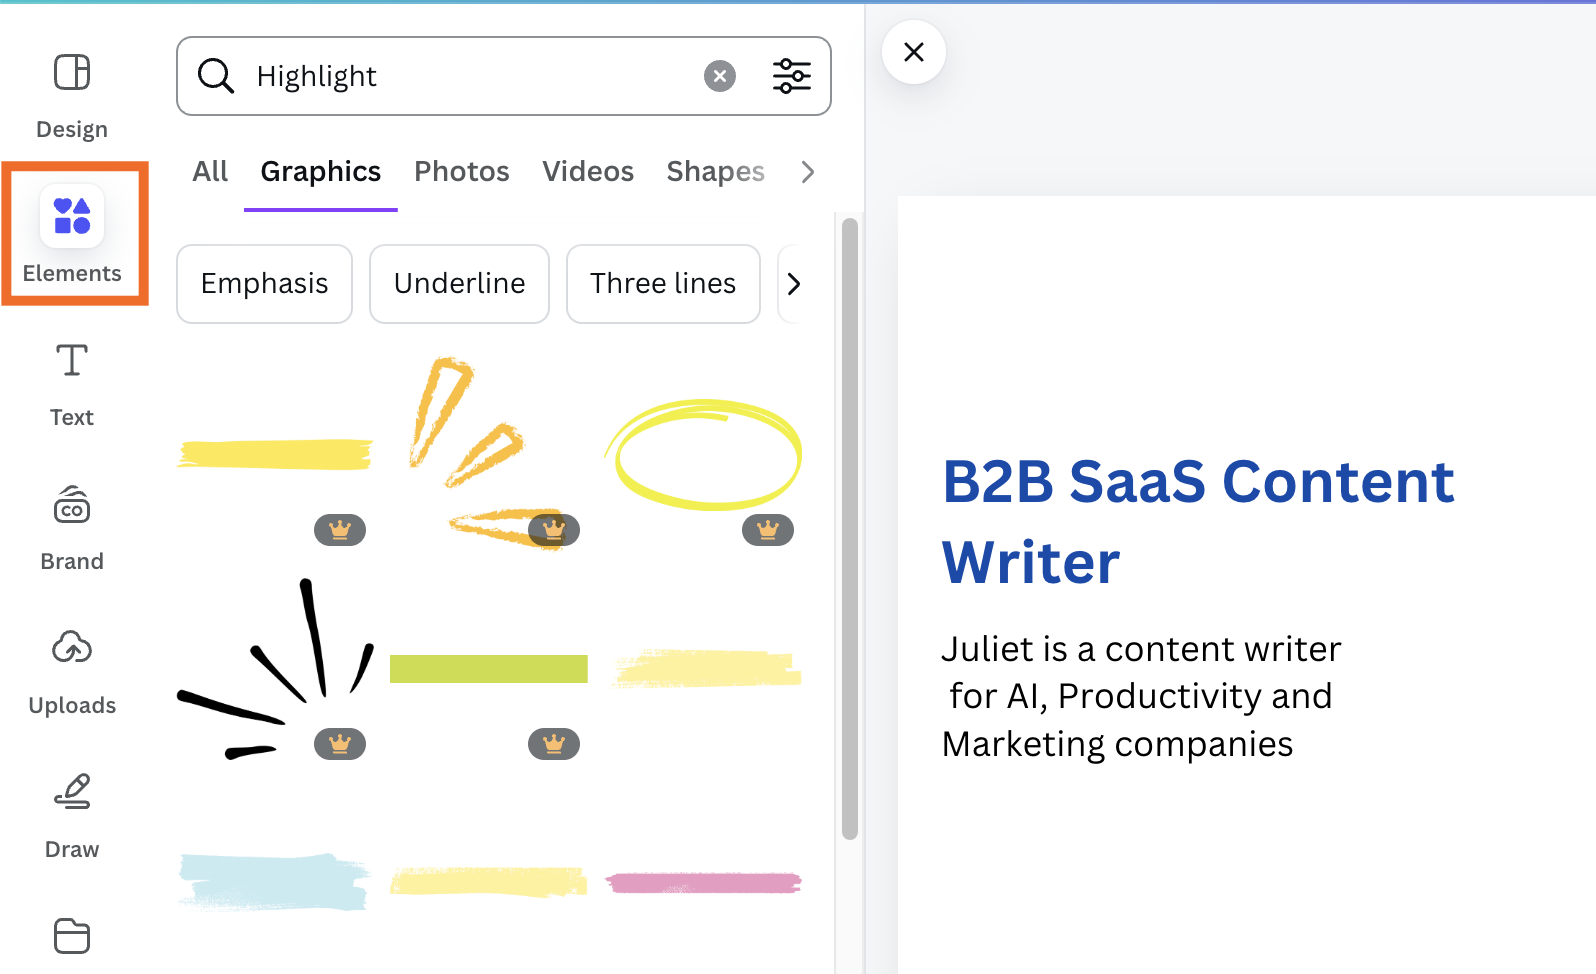Show more category tabs with arrow

[808, 172]
